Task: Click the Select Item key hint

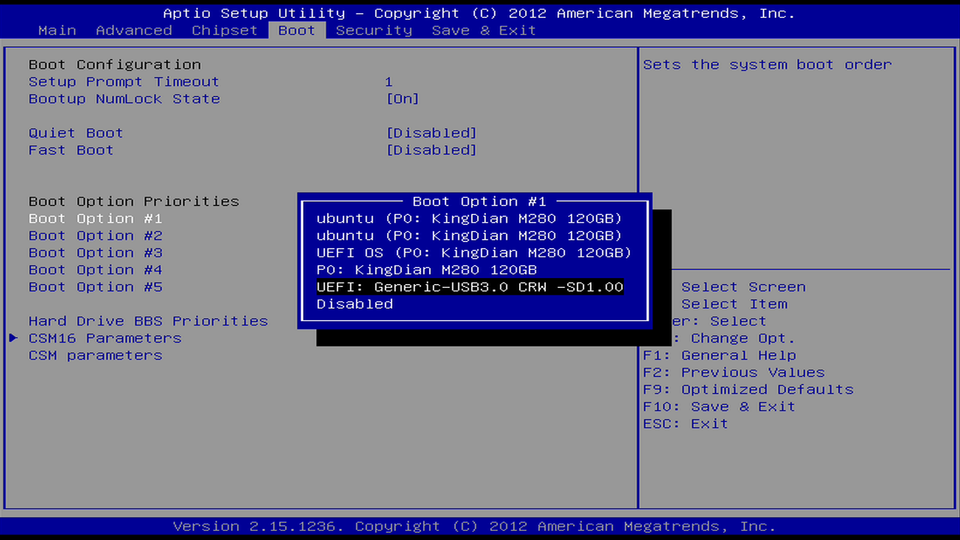Action: point(734,304)
